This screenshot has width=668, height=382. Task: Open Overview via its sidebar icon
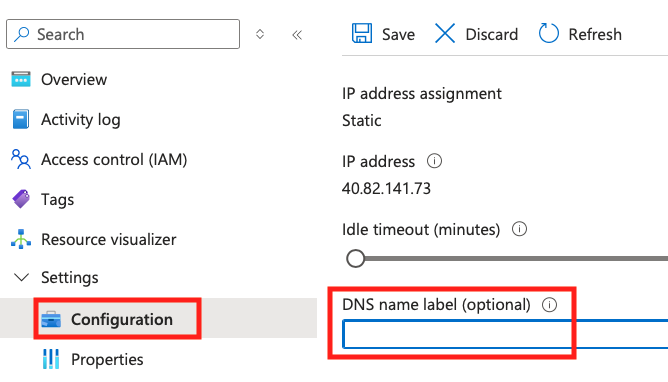point(20,79)
